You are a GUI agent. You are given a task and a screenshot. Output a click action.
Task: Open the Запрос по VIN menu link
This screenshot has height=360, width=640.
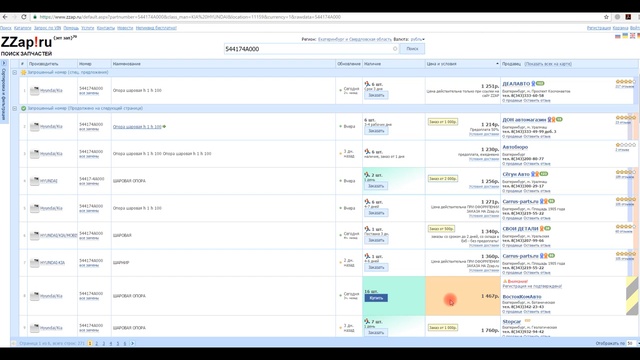pyautogui.click(x=47, y=28)
